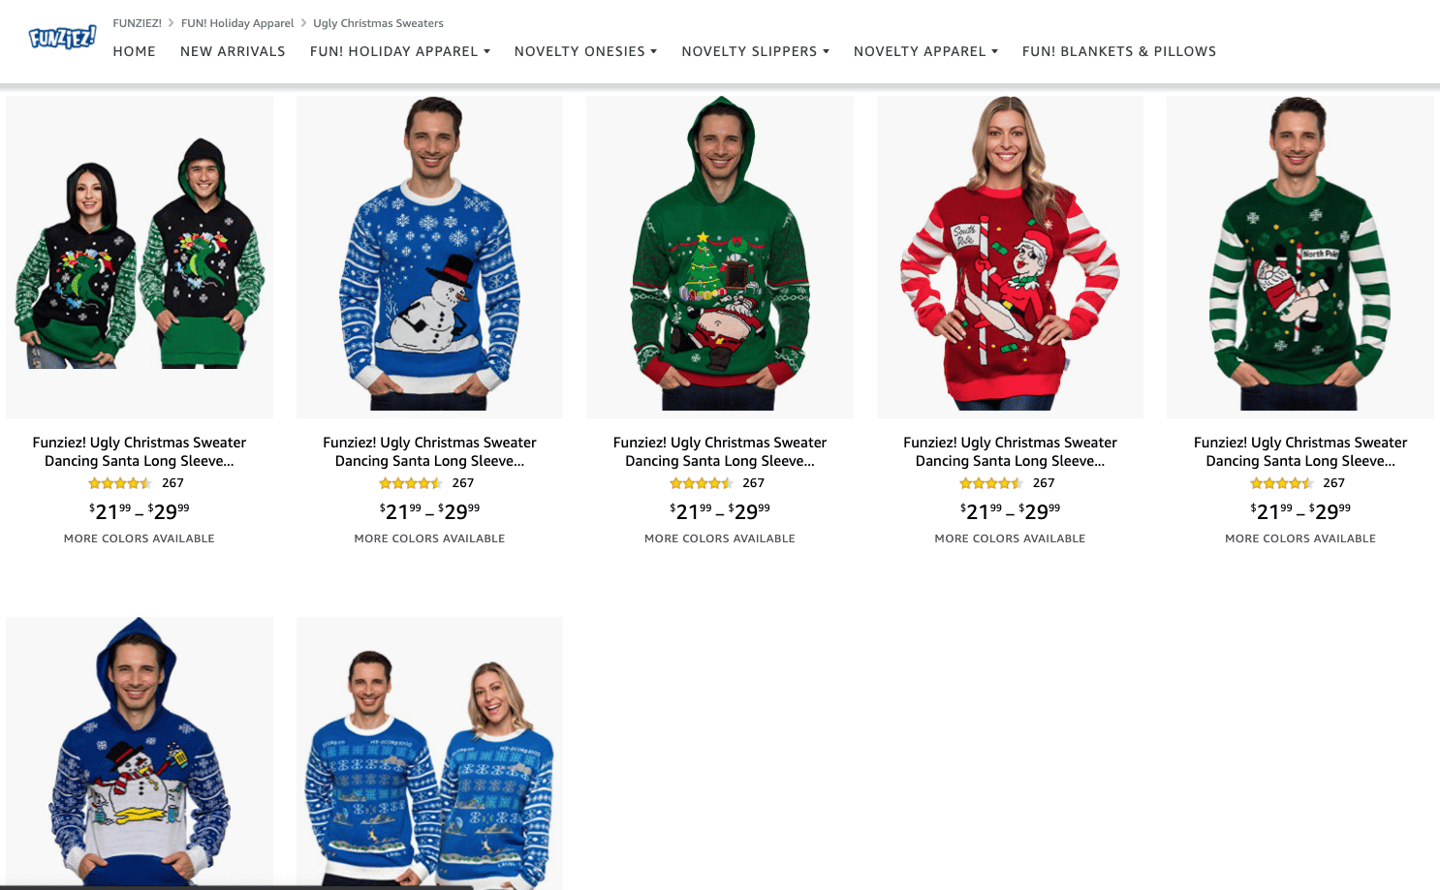Viewport: 1440px width, 890px height.
Task: Open Novelty Apparel dropdown menu
Action: pyautogui.click(x=925, y=51)
